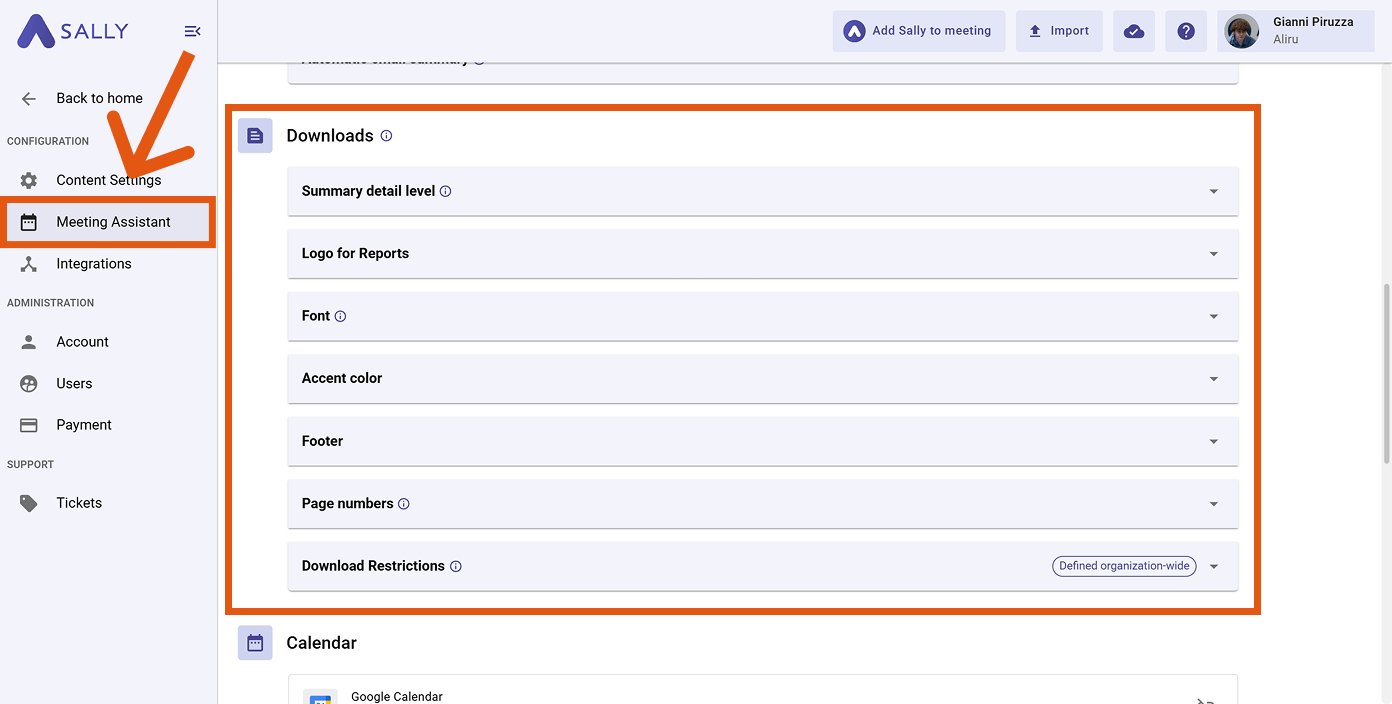Open Content Settings in sidebar
1392x704 pixels.
click(108, 180)
